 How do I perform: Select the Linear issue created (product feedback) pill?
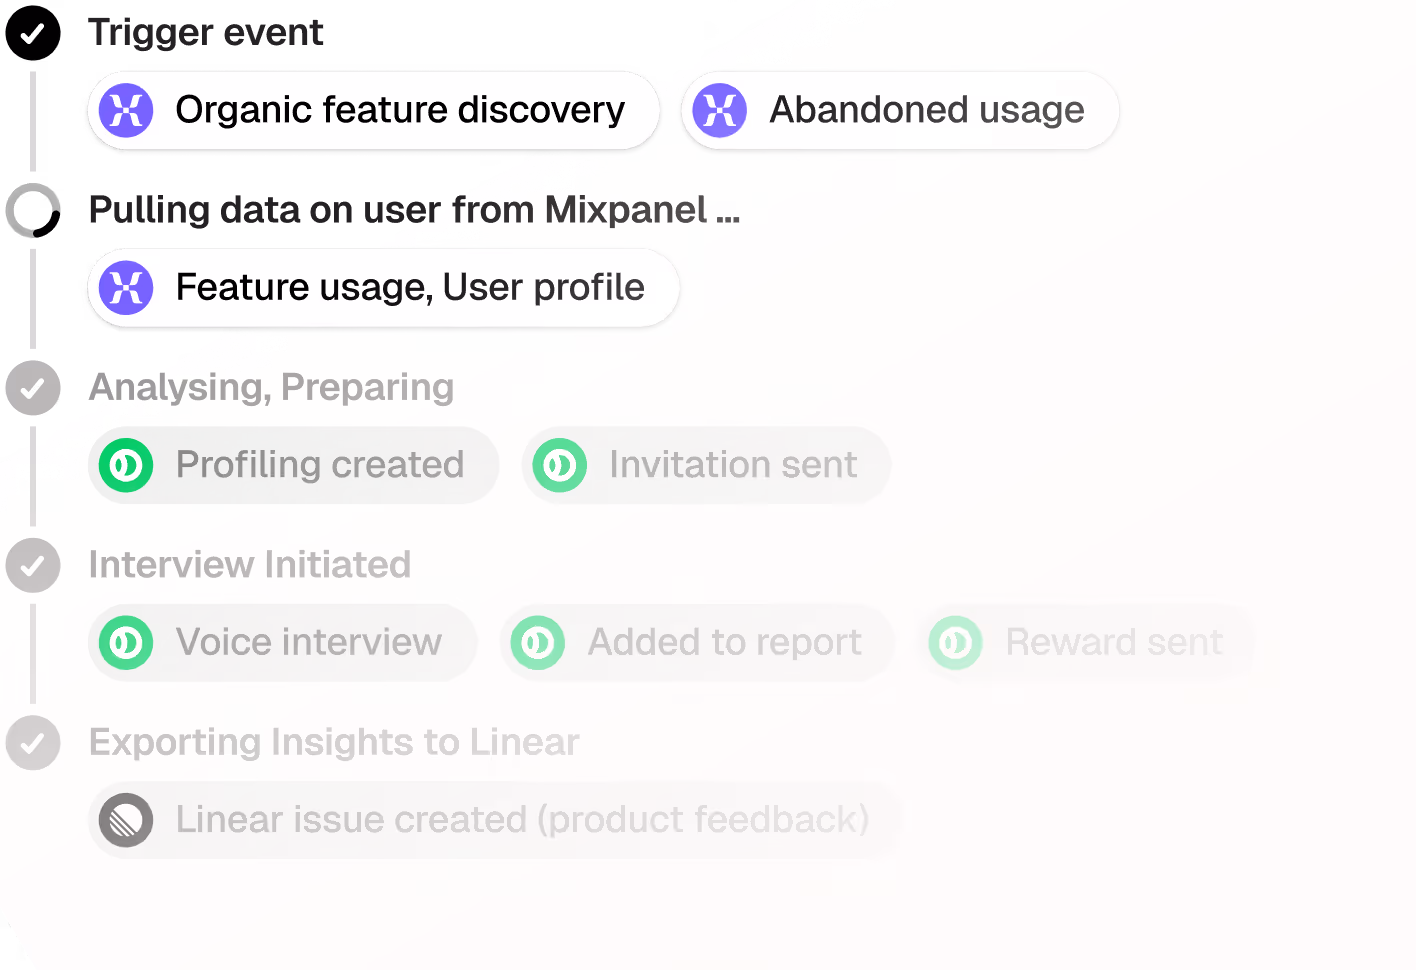pyautogui.click(x=495, y=820)
